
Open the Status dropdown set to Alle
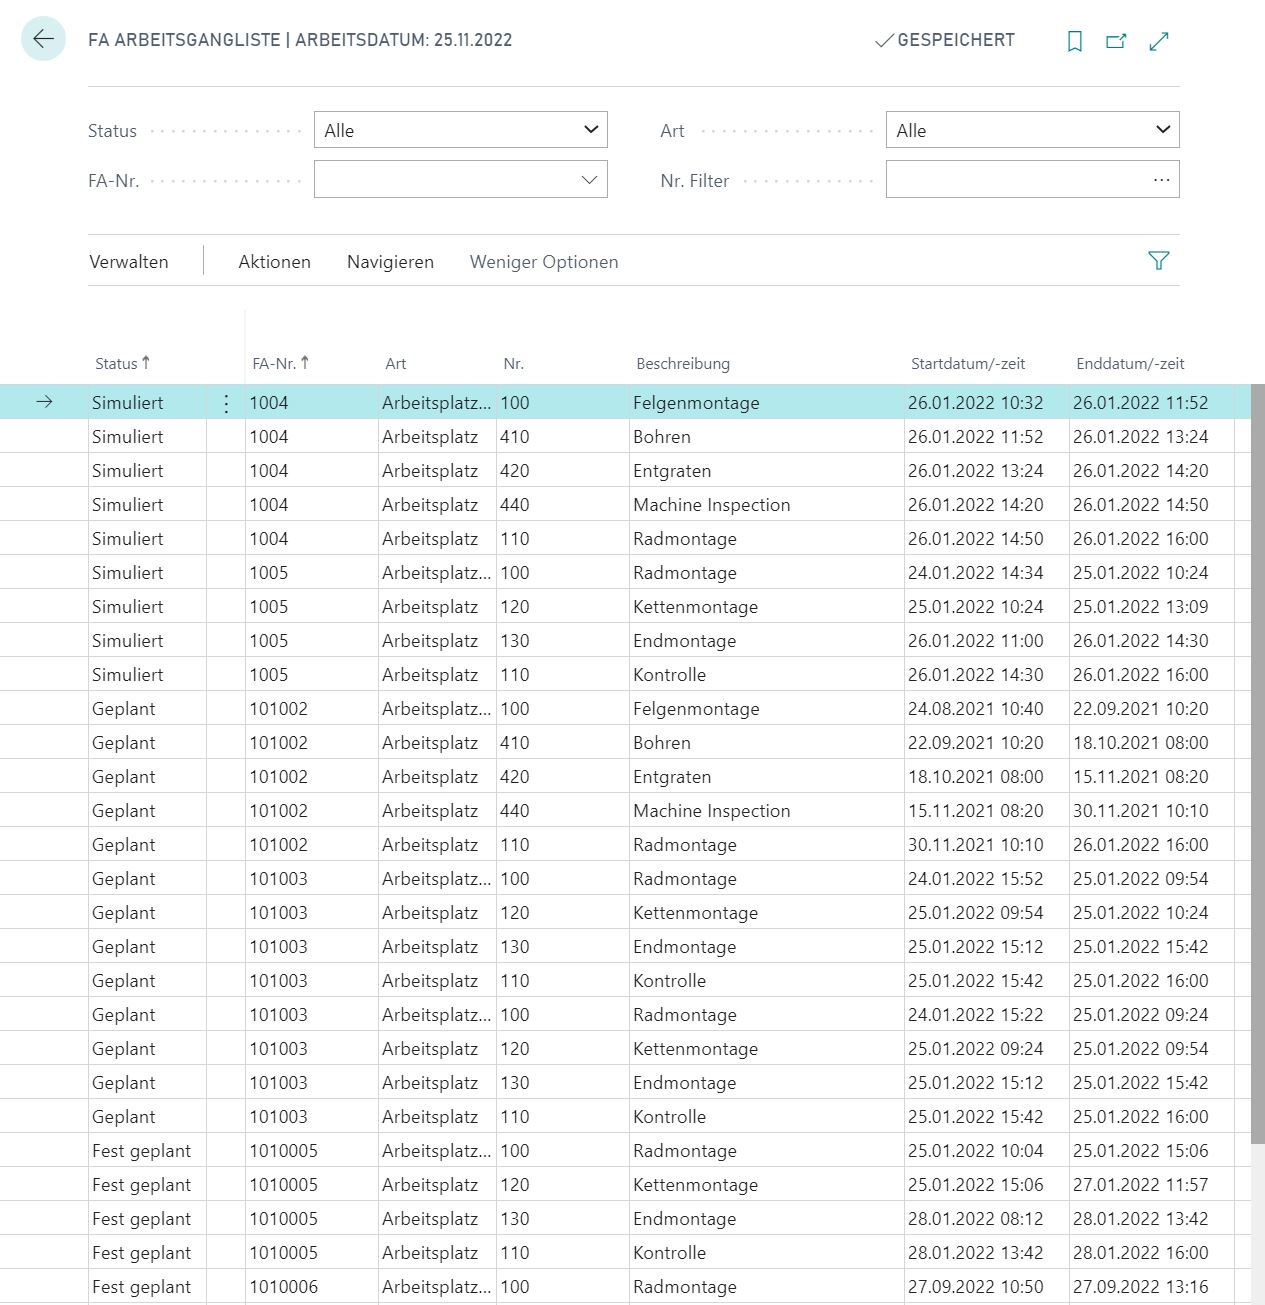point(461,130)
